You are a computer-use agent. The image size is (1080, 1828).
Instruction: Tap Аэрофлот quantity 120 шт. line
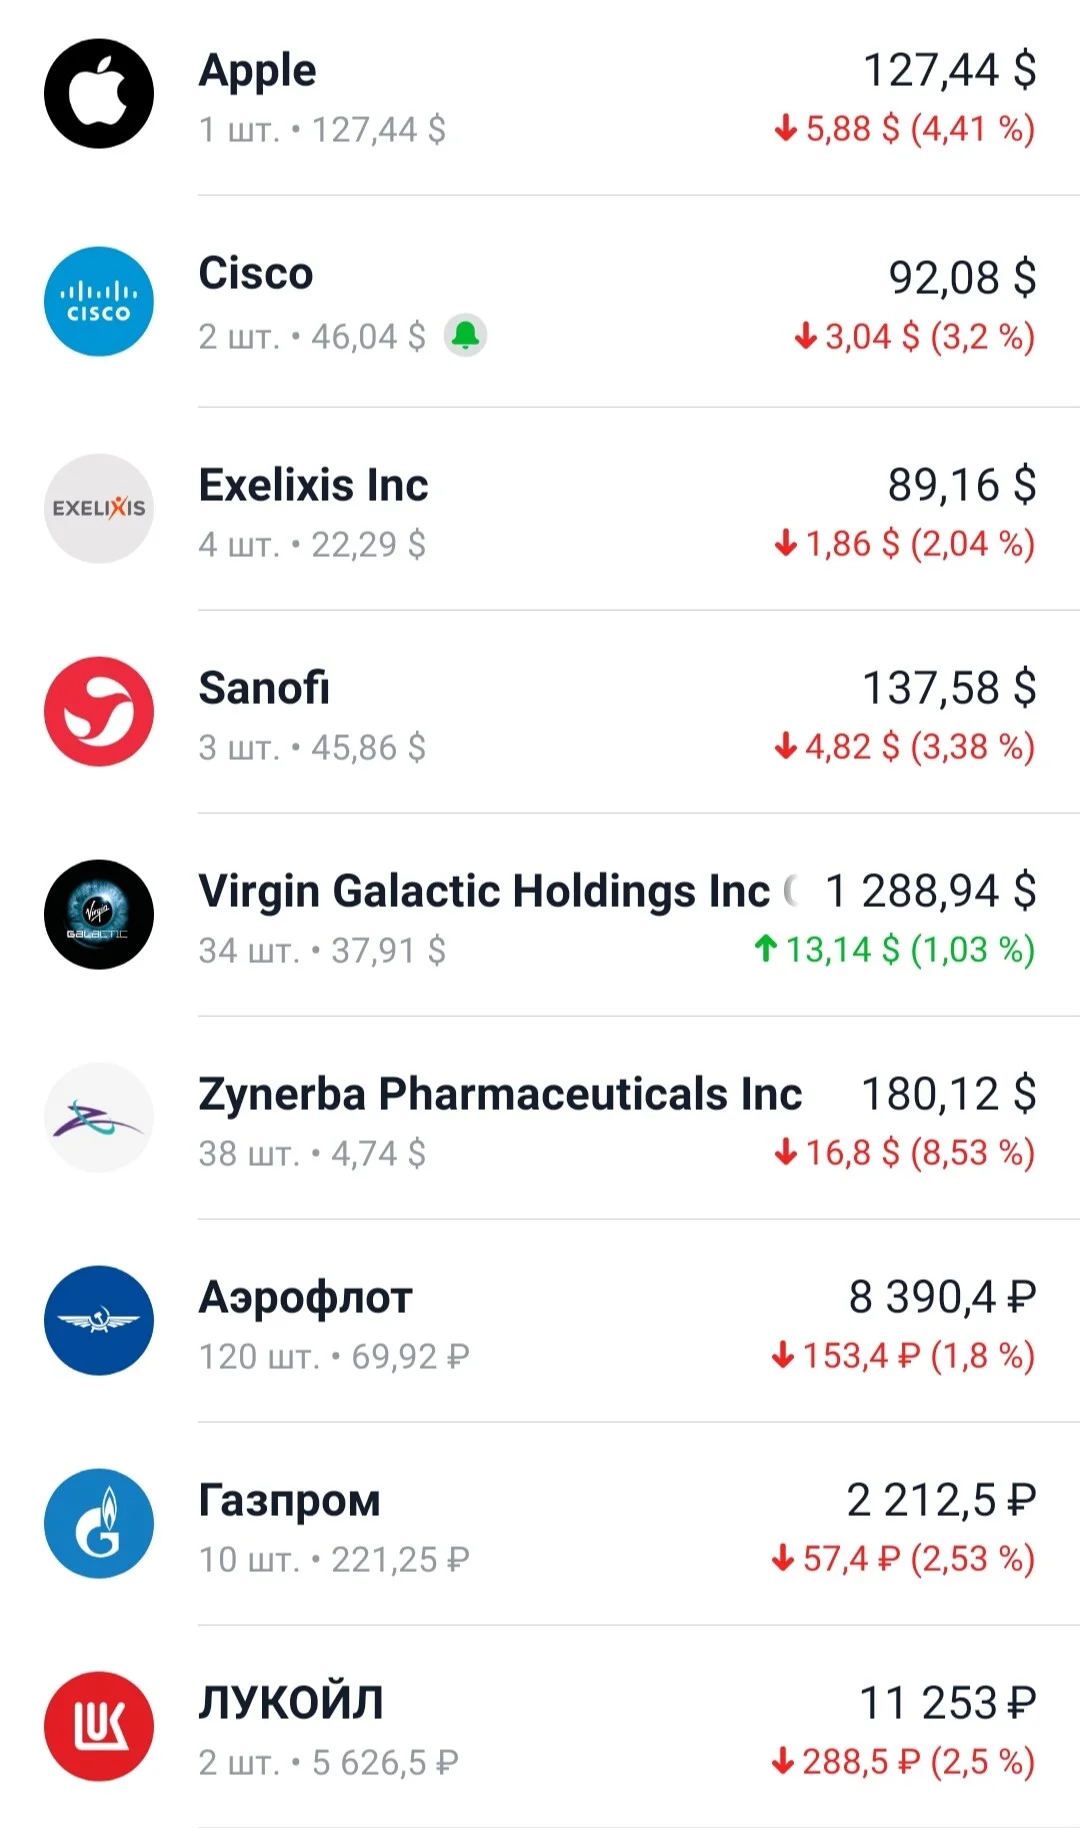334,1356
